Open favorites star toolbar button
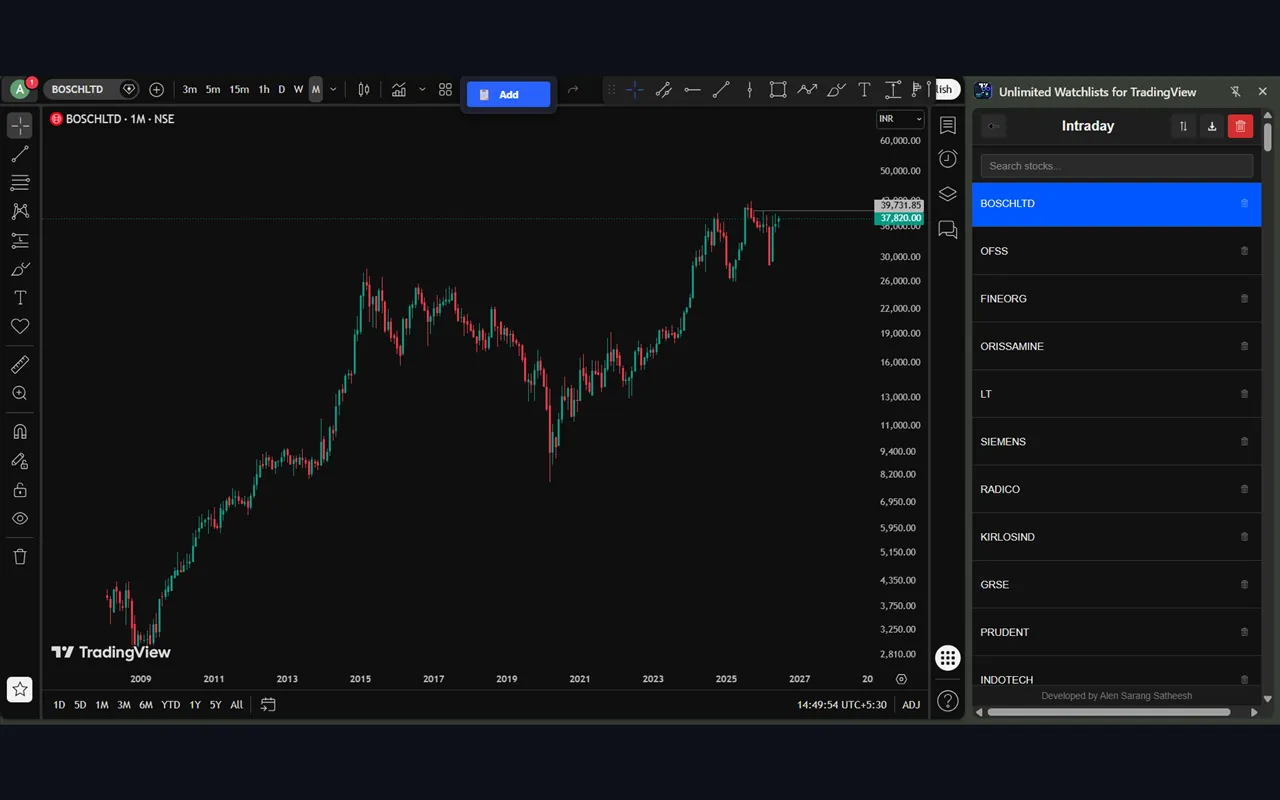The height and width of the screenshot is (800, 1280). pyautogui.click(x=20, y=689)
